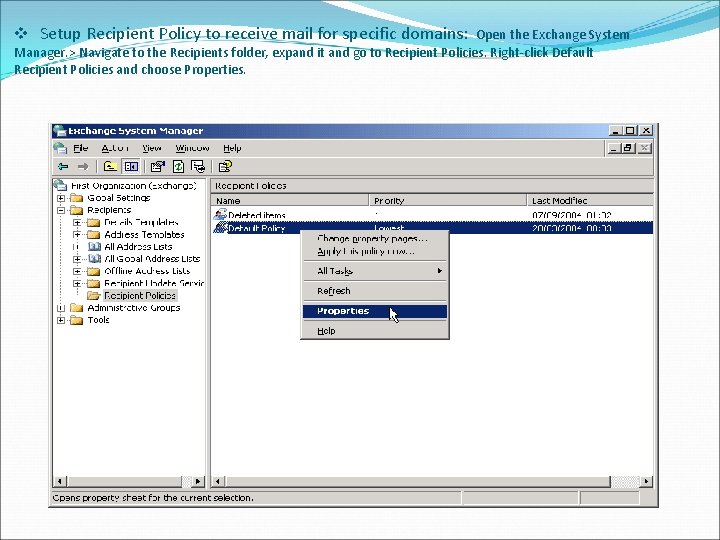Expand the Administrative Groups node

(61, 308)
